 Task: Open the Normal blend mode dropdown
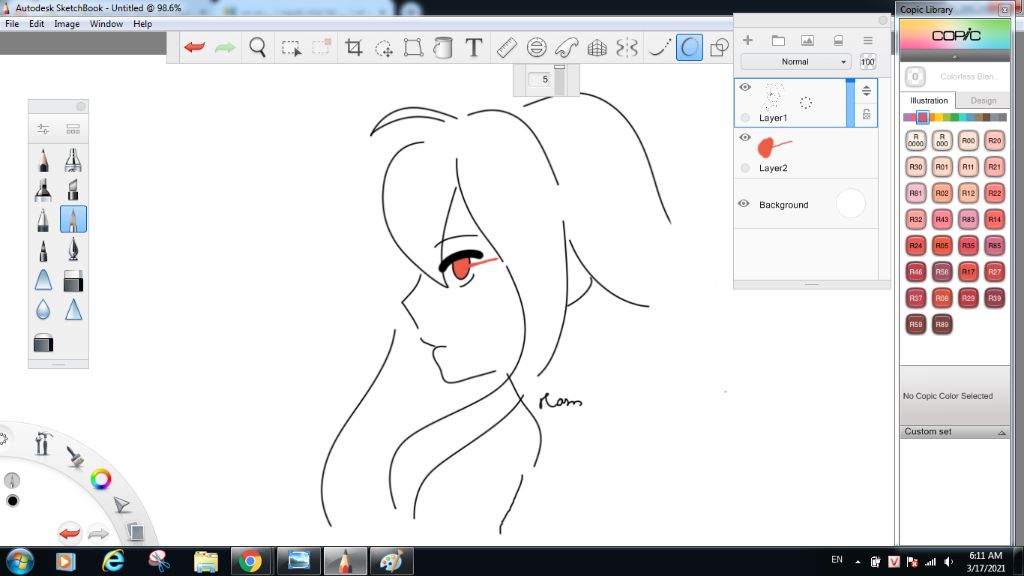pyautogui.click(x=795, y=61)
